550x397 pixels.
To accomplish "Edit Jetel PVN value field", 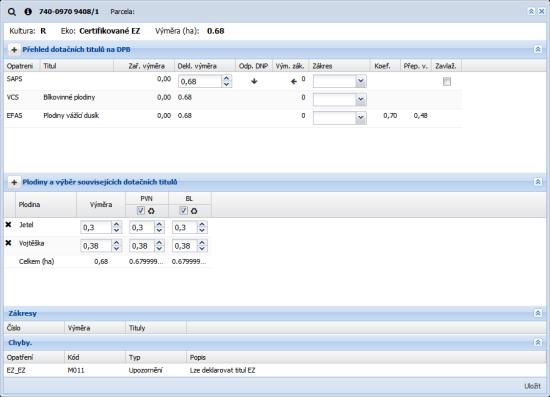I will 142,228.
